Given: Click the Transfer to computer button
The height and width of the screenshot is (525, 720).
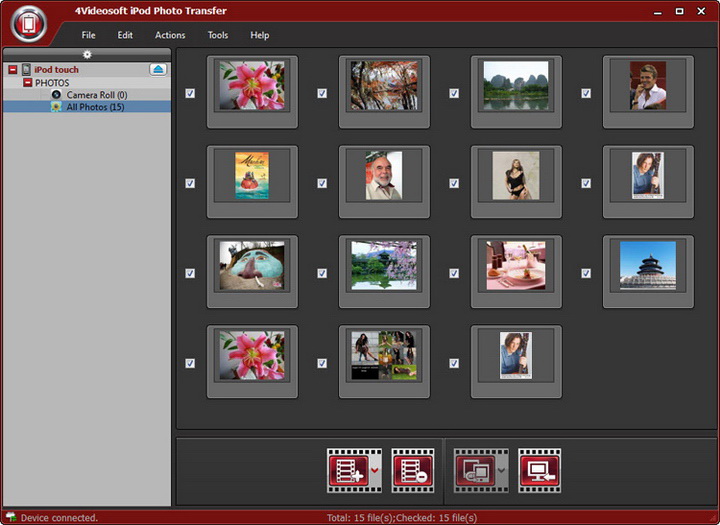Looking at the screenshot, I should tap(540, 471).
